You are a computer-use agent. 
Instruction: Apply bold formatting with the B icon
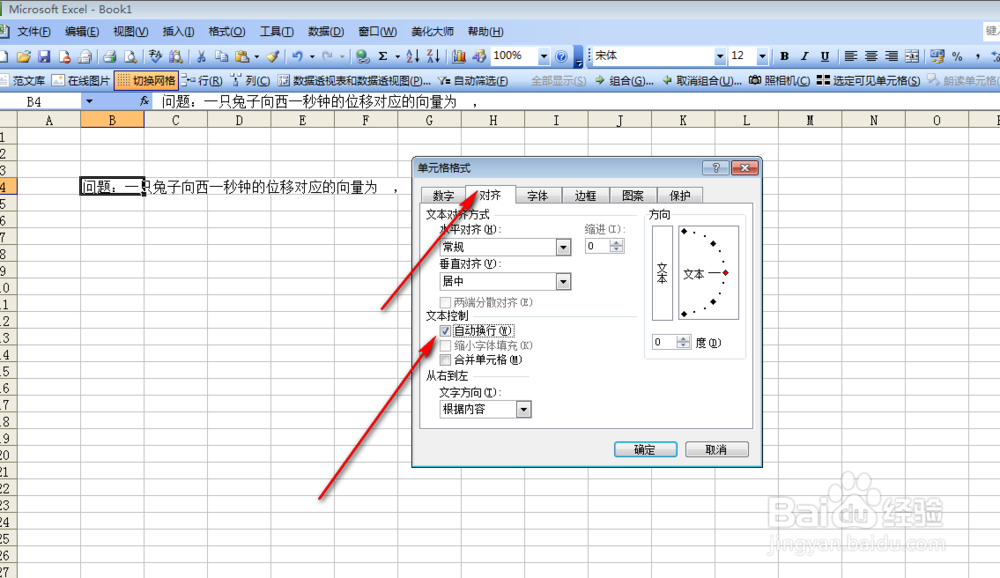click(784, 56)
